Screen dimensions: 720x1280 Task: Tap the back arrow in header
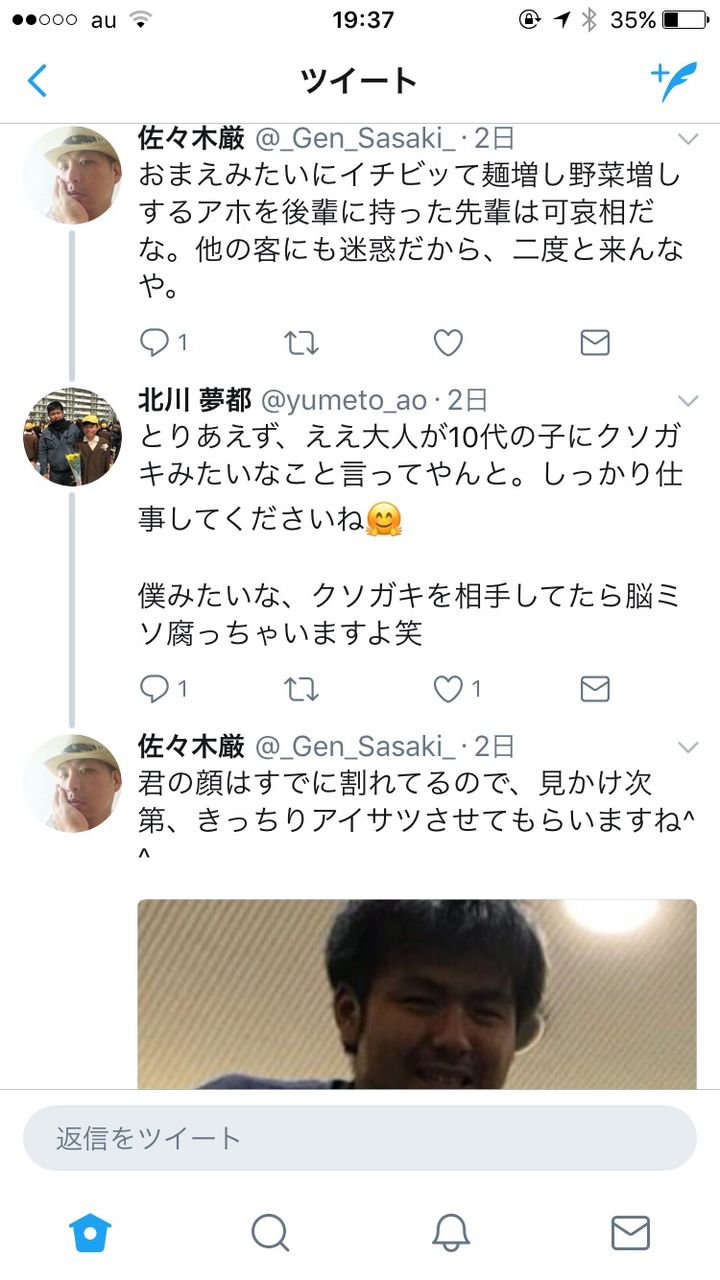coord(37,80)
